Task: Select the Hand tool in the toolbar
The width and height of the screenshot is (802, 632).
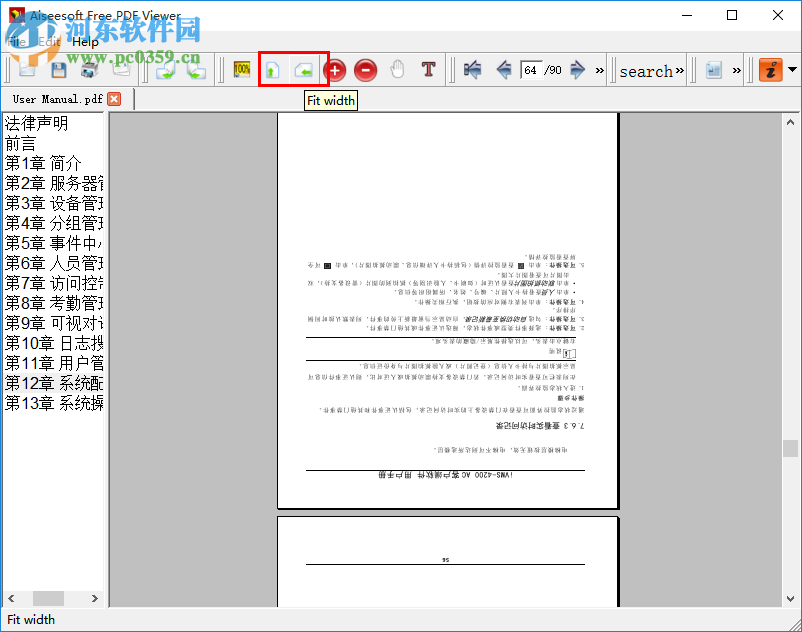Action: pyautogui.click(x=397, y=69)
